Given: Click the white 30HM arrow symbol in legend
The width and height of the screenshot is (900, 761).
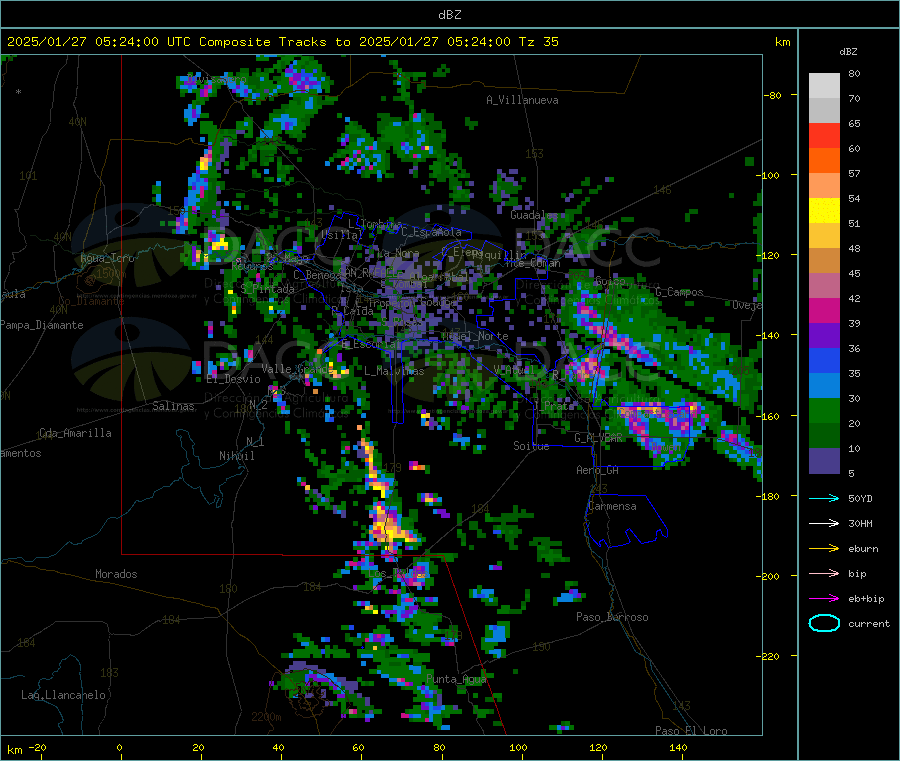Looking at the screenshot, I should click(824, 523).
